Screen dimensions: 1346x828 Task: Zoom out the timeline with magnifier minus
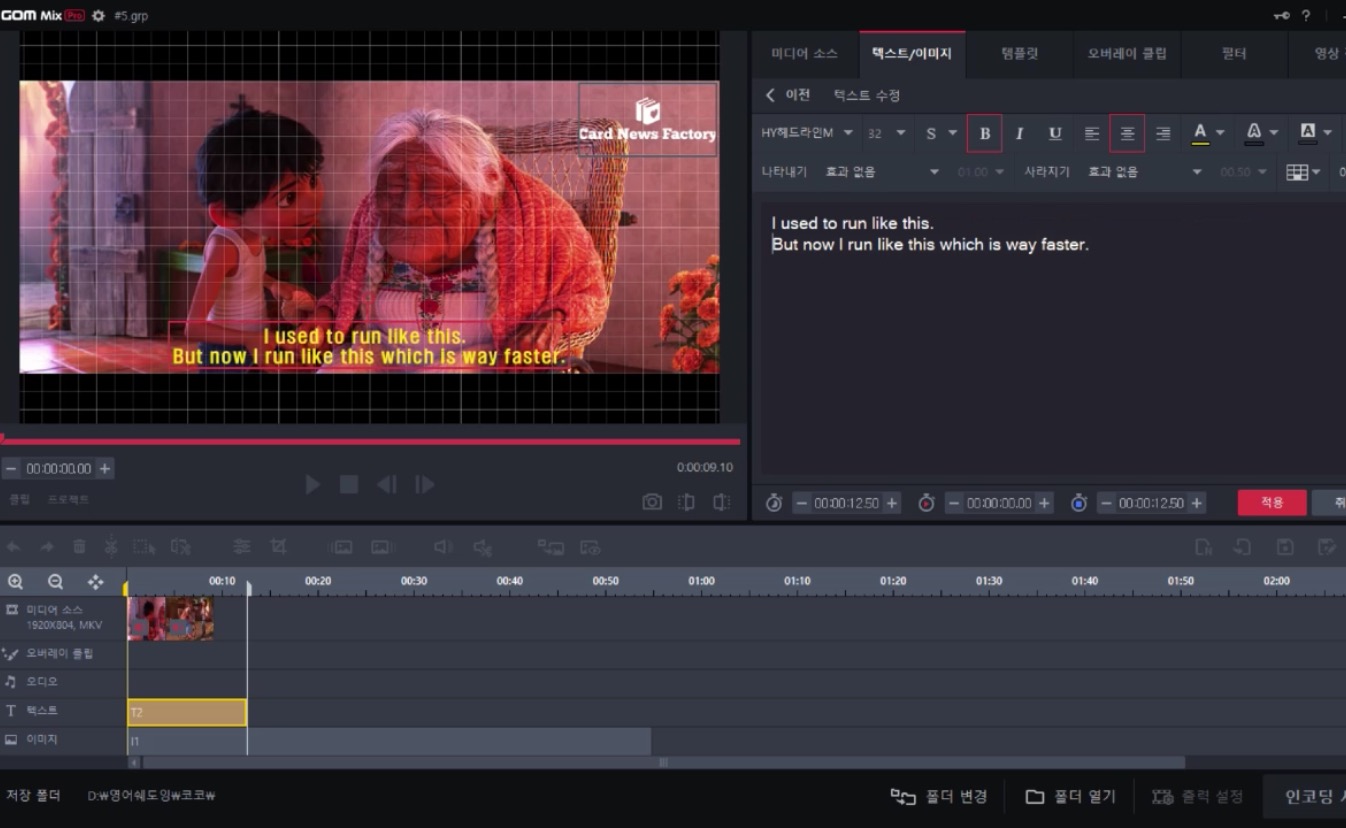click(x=56, y=581)
